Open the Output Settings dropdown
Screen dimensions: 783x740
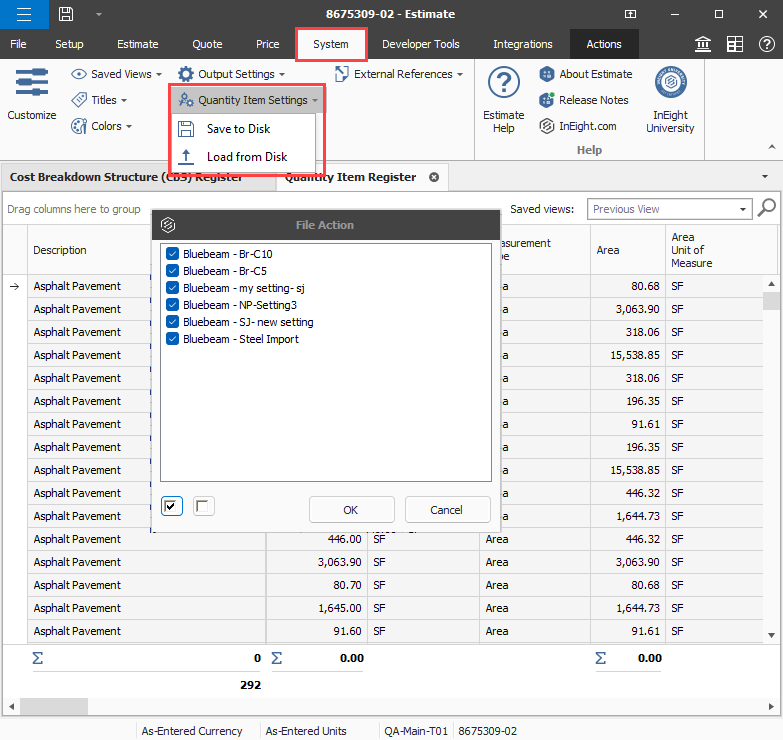(232, 74)
